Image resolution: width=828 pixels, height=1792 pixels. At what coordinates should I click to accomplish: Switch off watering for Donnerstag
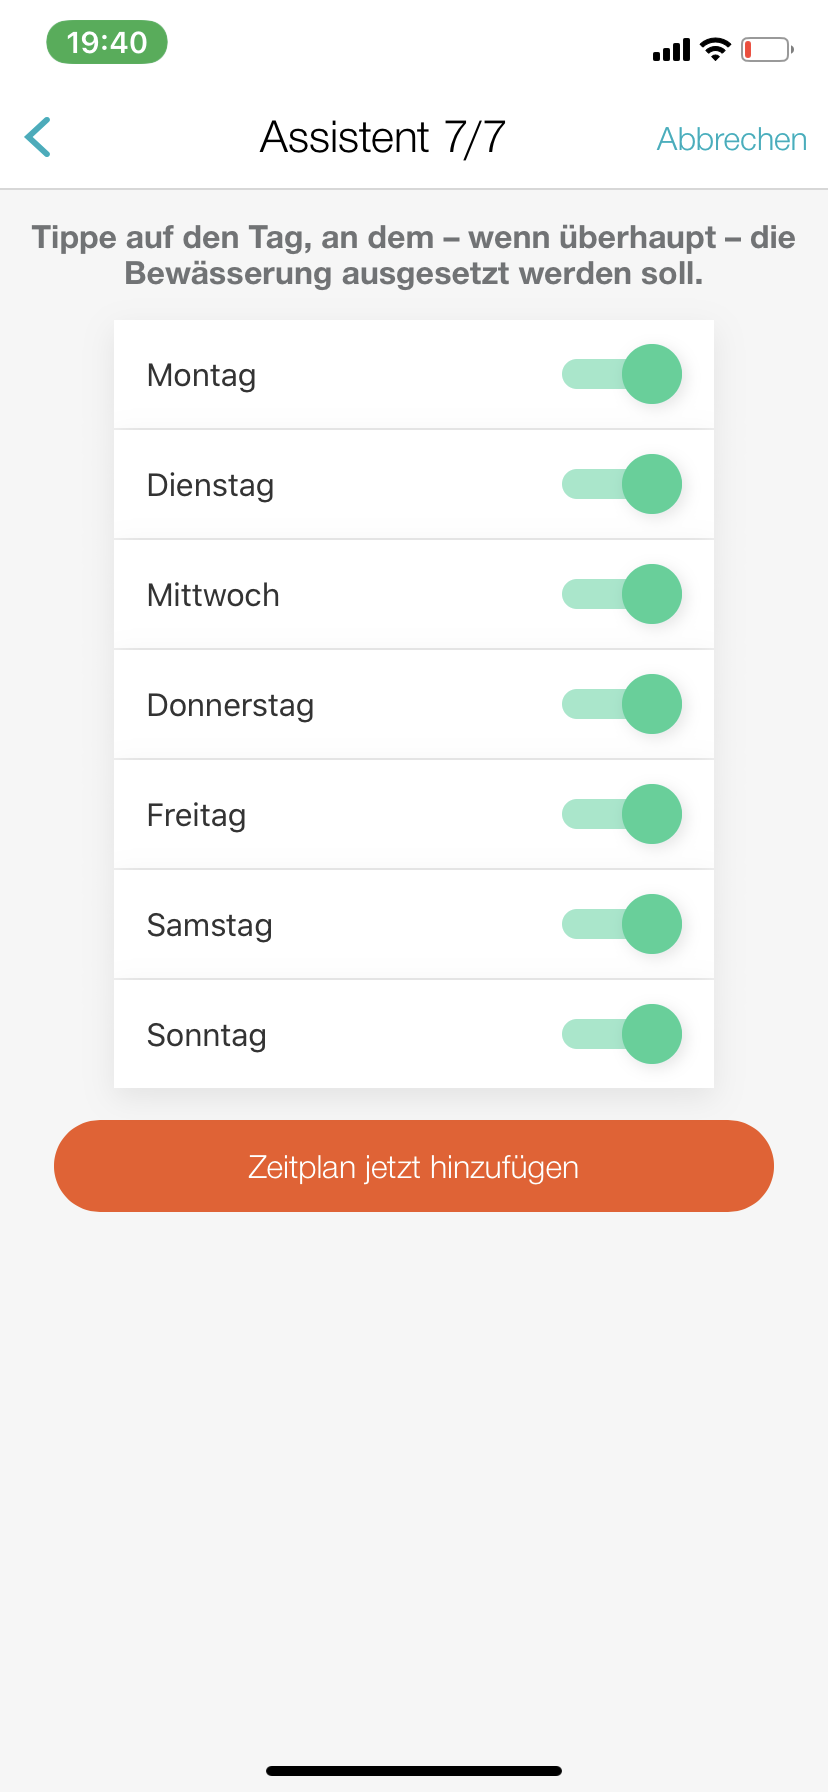pos(622,705)
